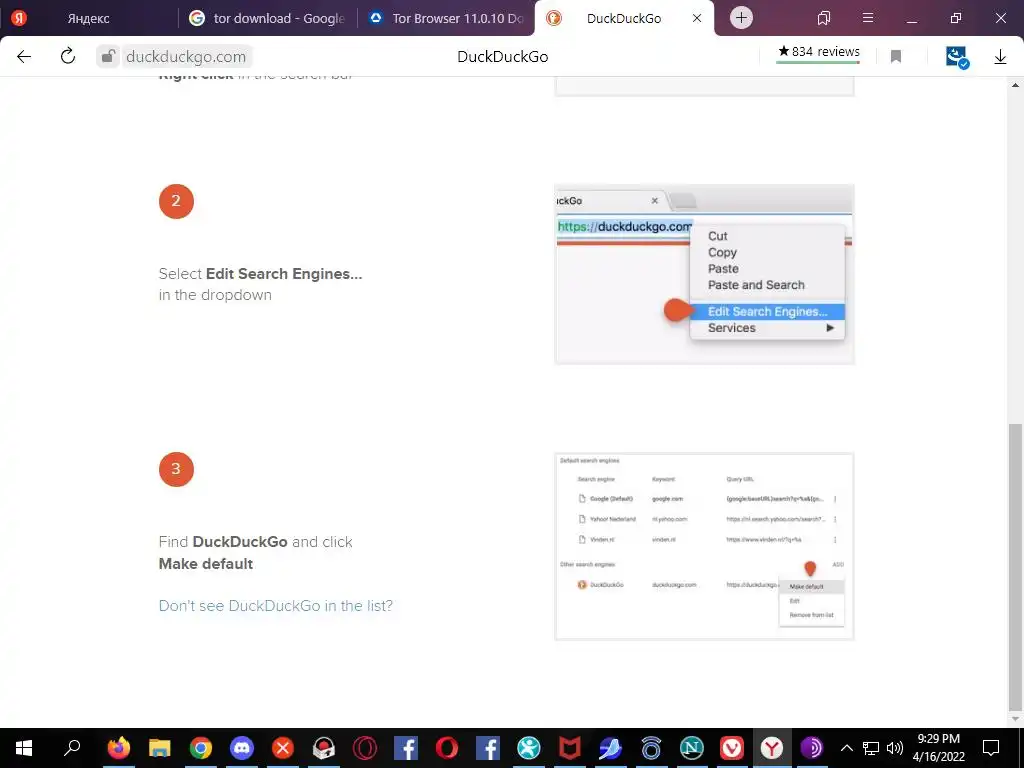Open the red X app in taskbar

(283, 748)
